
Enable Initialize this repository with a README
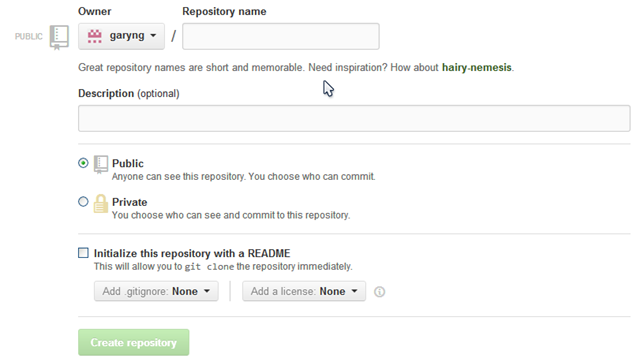pyautogui.click(x=83, y=253)
